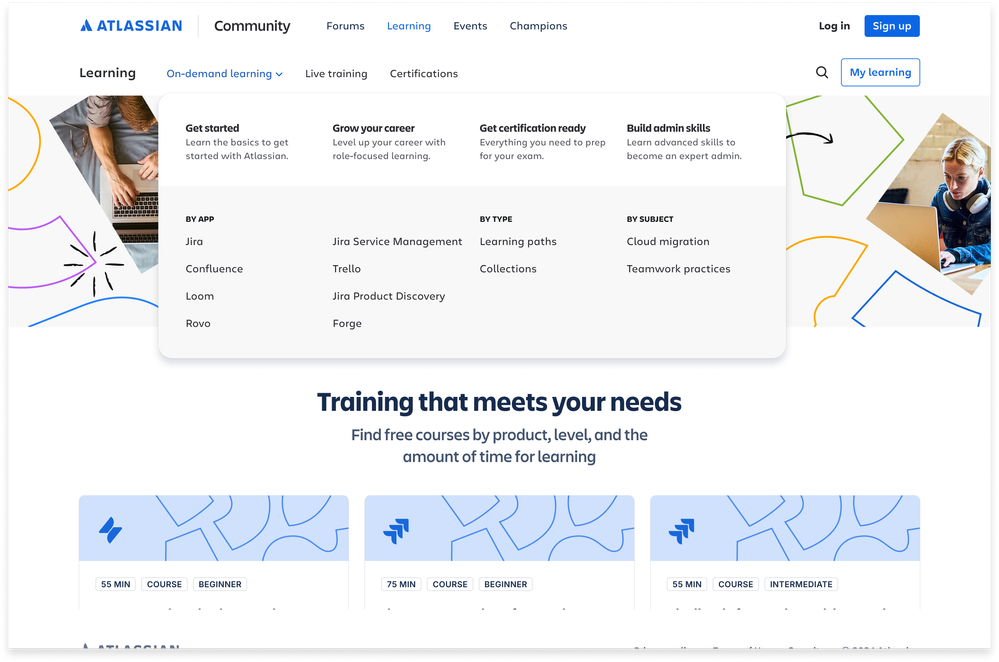Screen dimensions: 999x662
Task: Open Collections under By Type
Action: point(508,269)
